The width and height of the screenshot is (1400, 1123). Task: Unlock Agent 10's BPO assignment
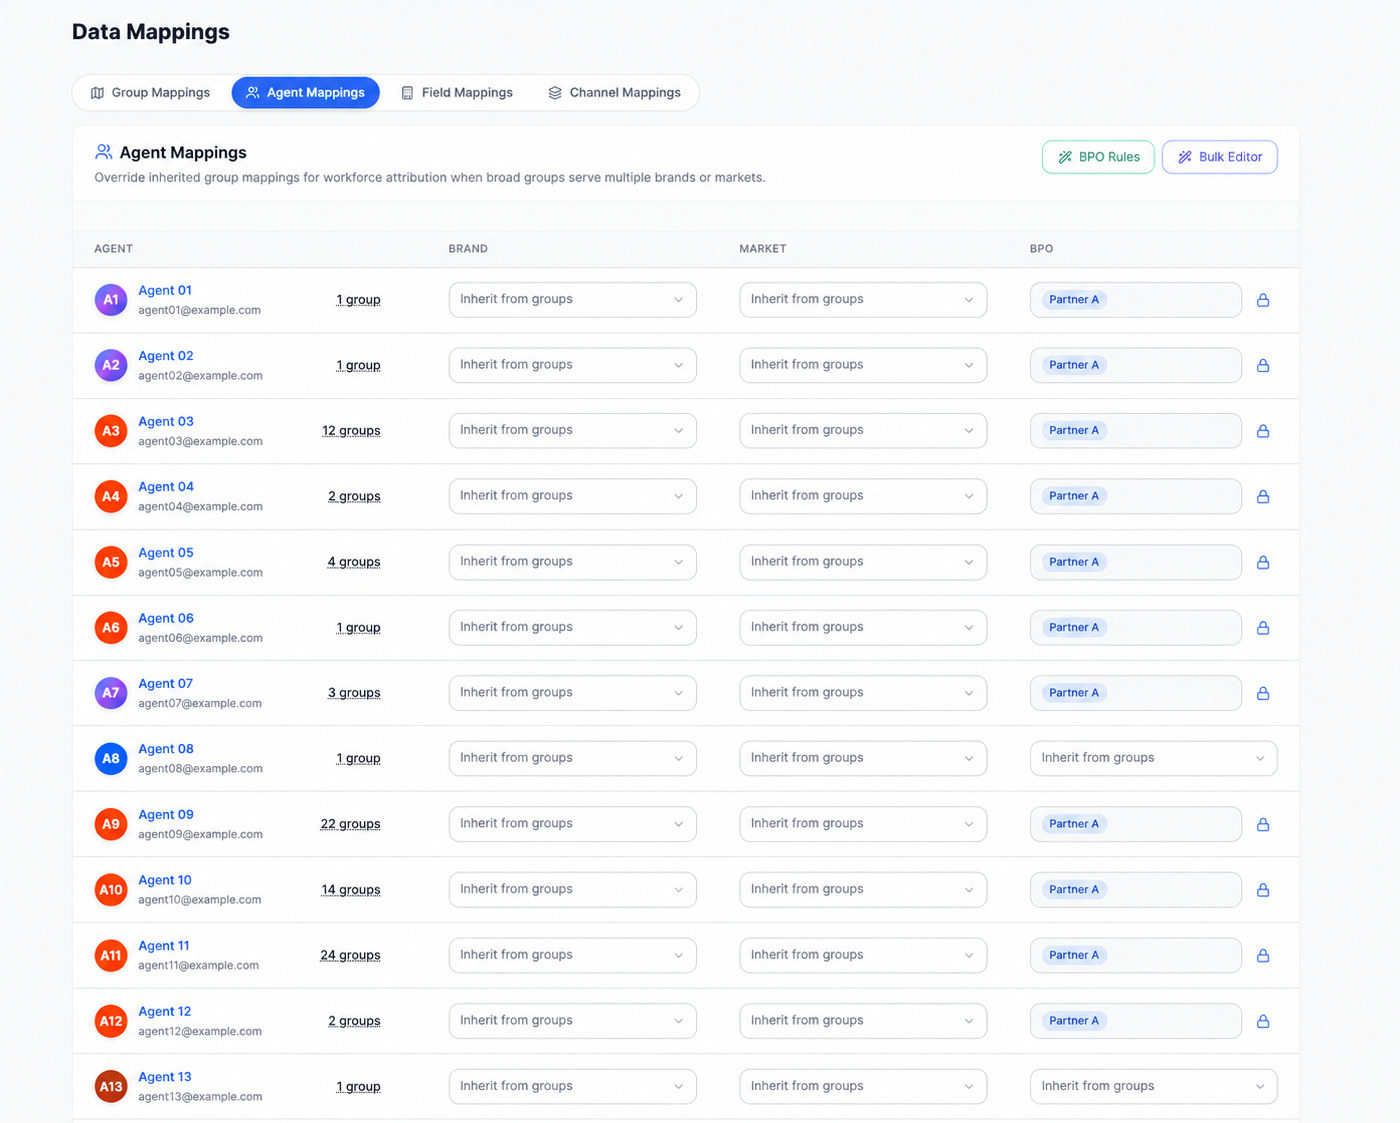(1263, 890)
